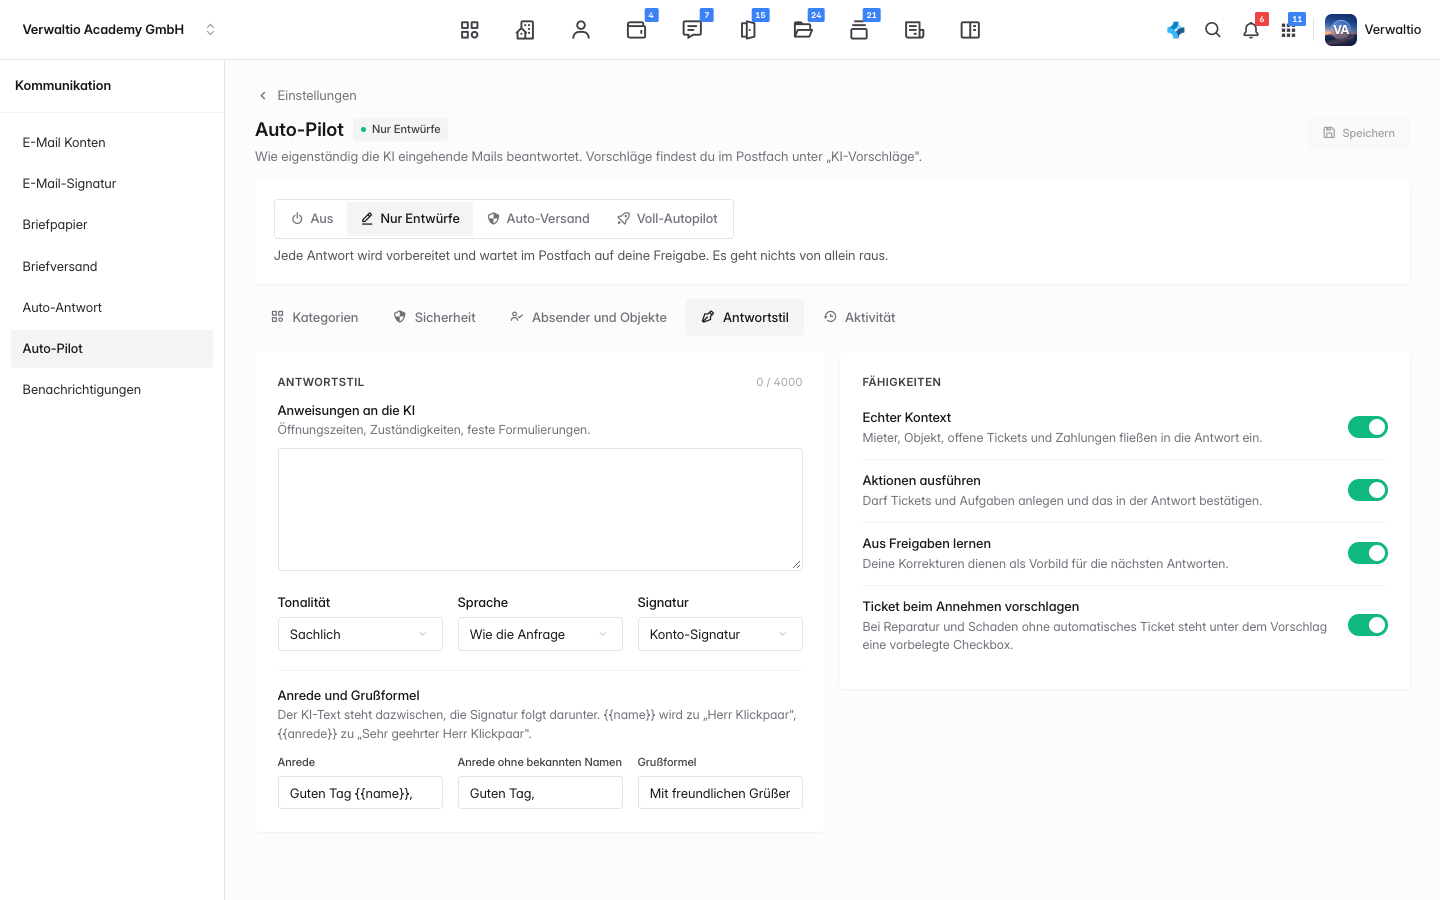
Task: Disable the Echter Kontext toggle
Action: pyautogui.click(x=1368, y=427)
